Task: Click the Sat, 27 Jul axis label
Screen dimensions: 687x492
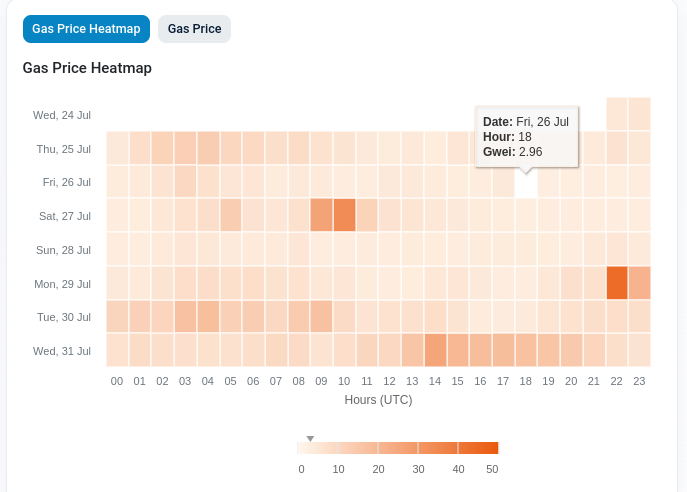Action: click(x=64, y=216)
